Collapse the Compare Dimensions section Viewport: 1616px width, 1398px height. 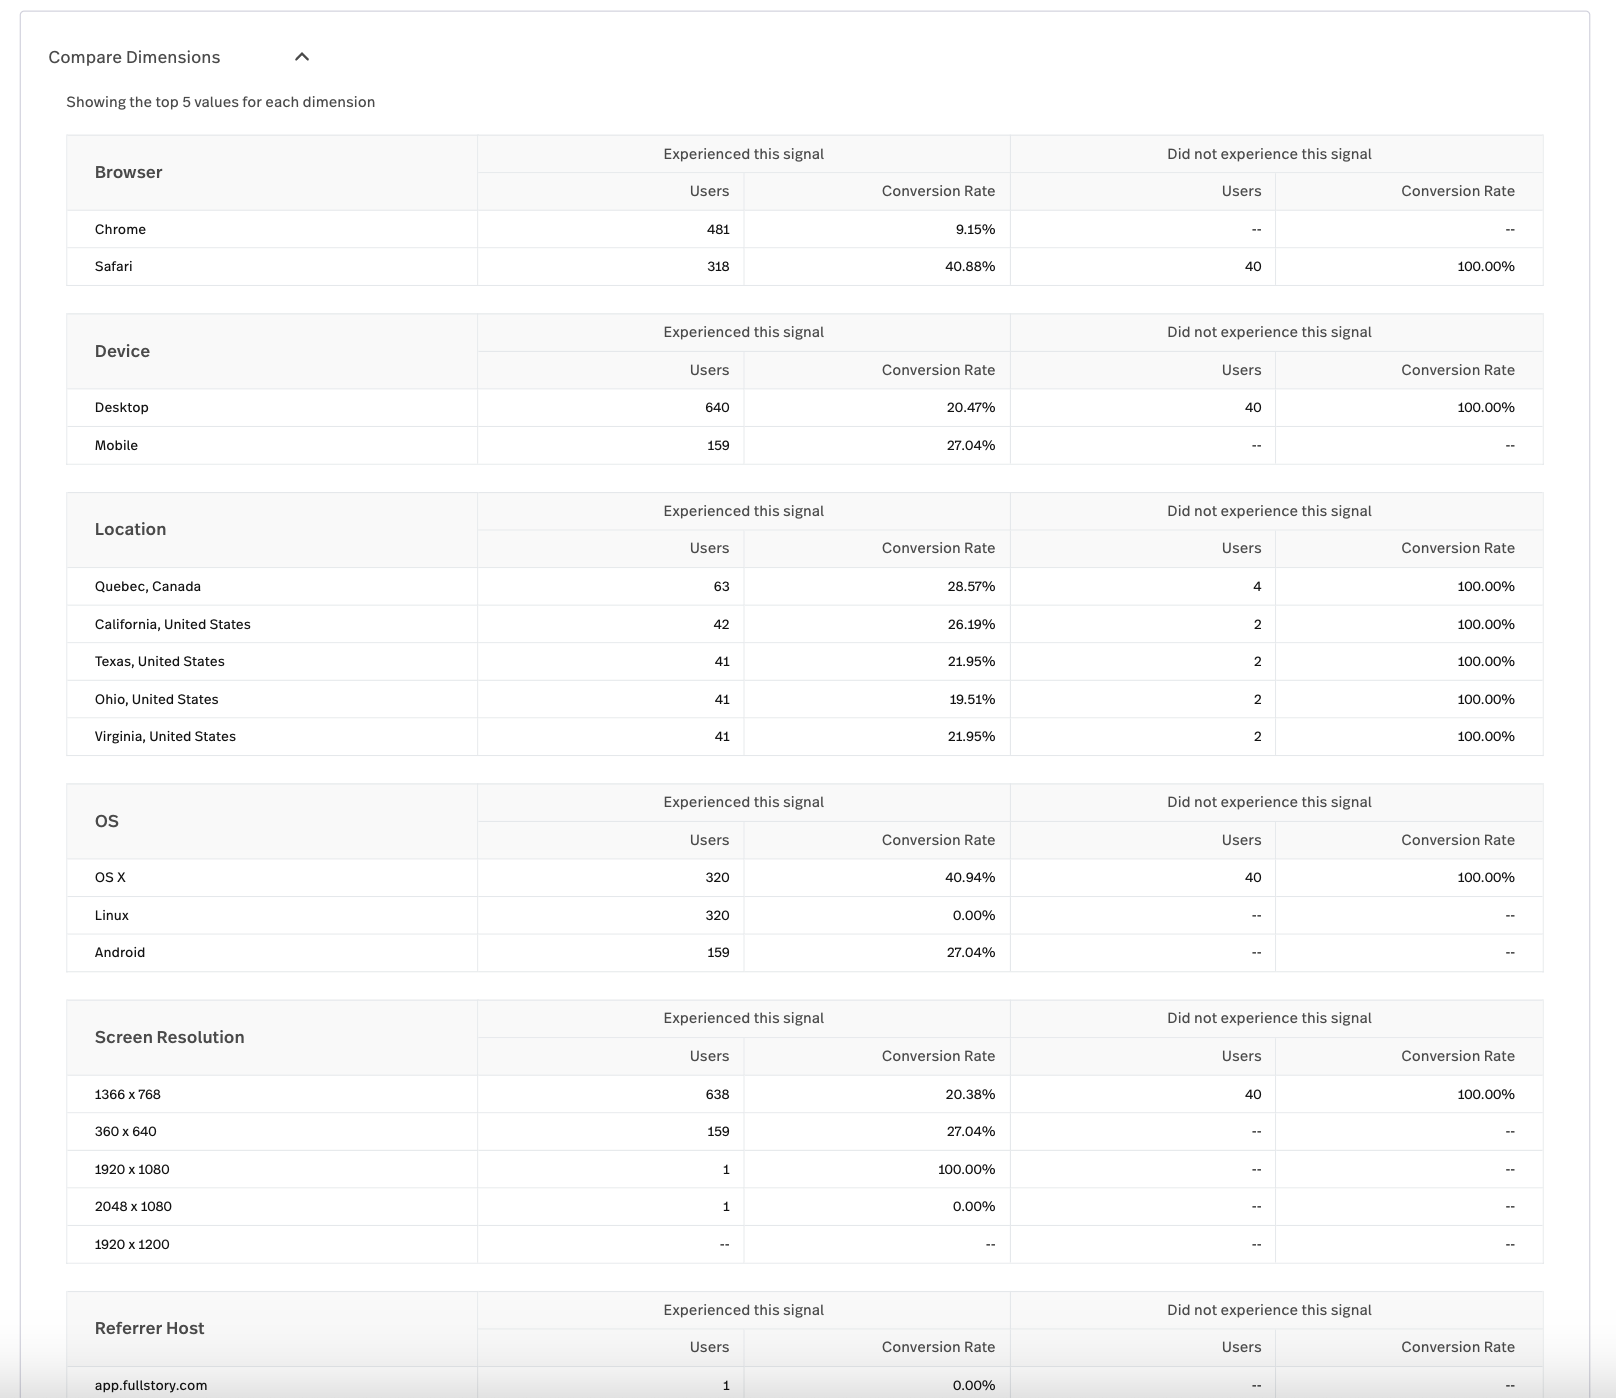tap(303, 57)
